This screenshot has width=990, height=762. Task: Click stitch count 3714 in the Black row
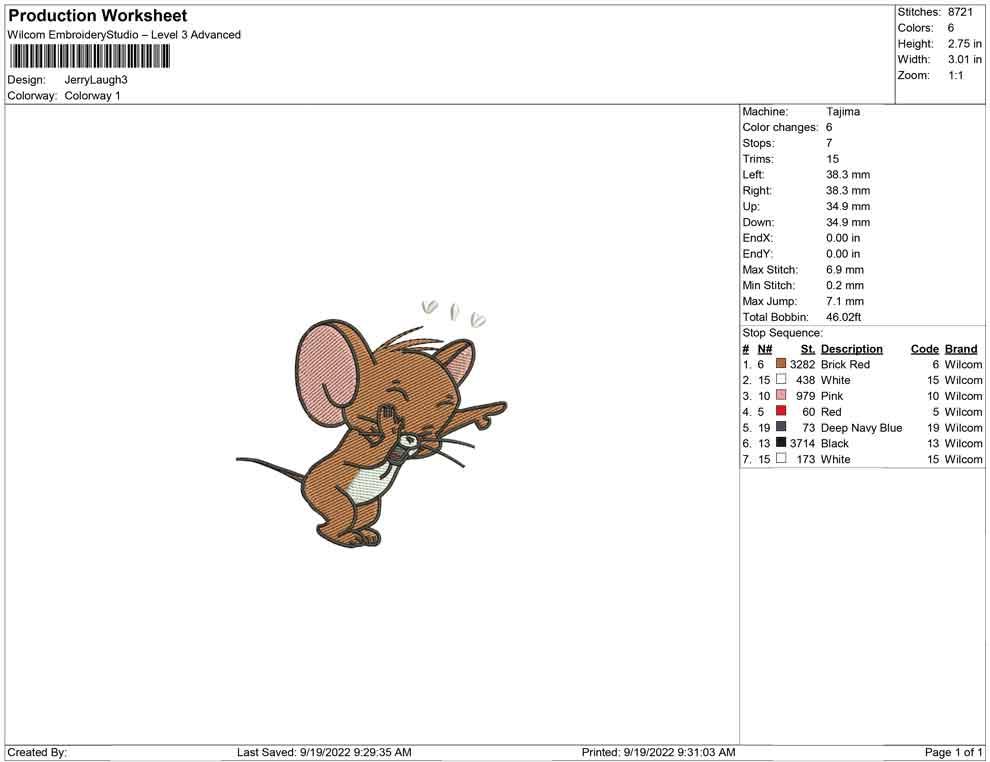(802, 443)
